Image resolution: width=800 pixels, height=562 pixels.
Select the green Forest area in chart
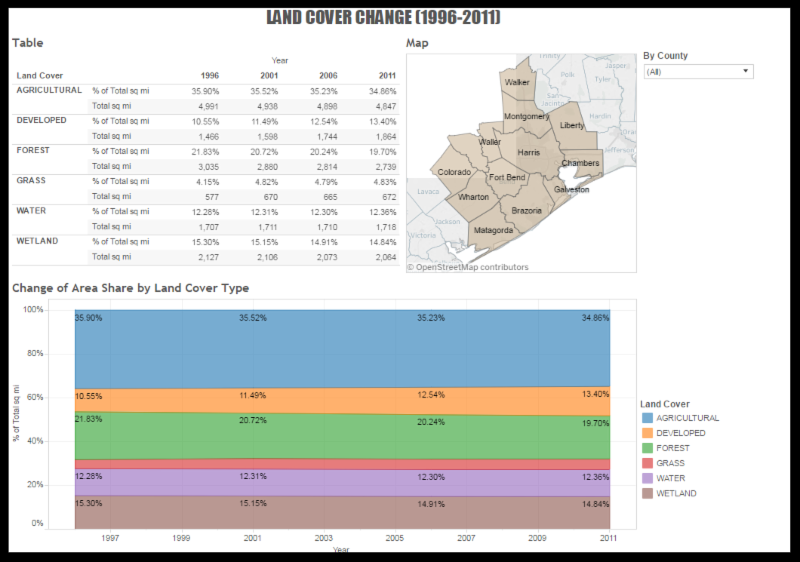click(342, 436)
